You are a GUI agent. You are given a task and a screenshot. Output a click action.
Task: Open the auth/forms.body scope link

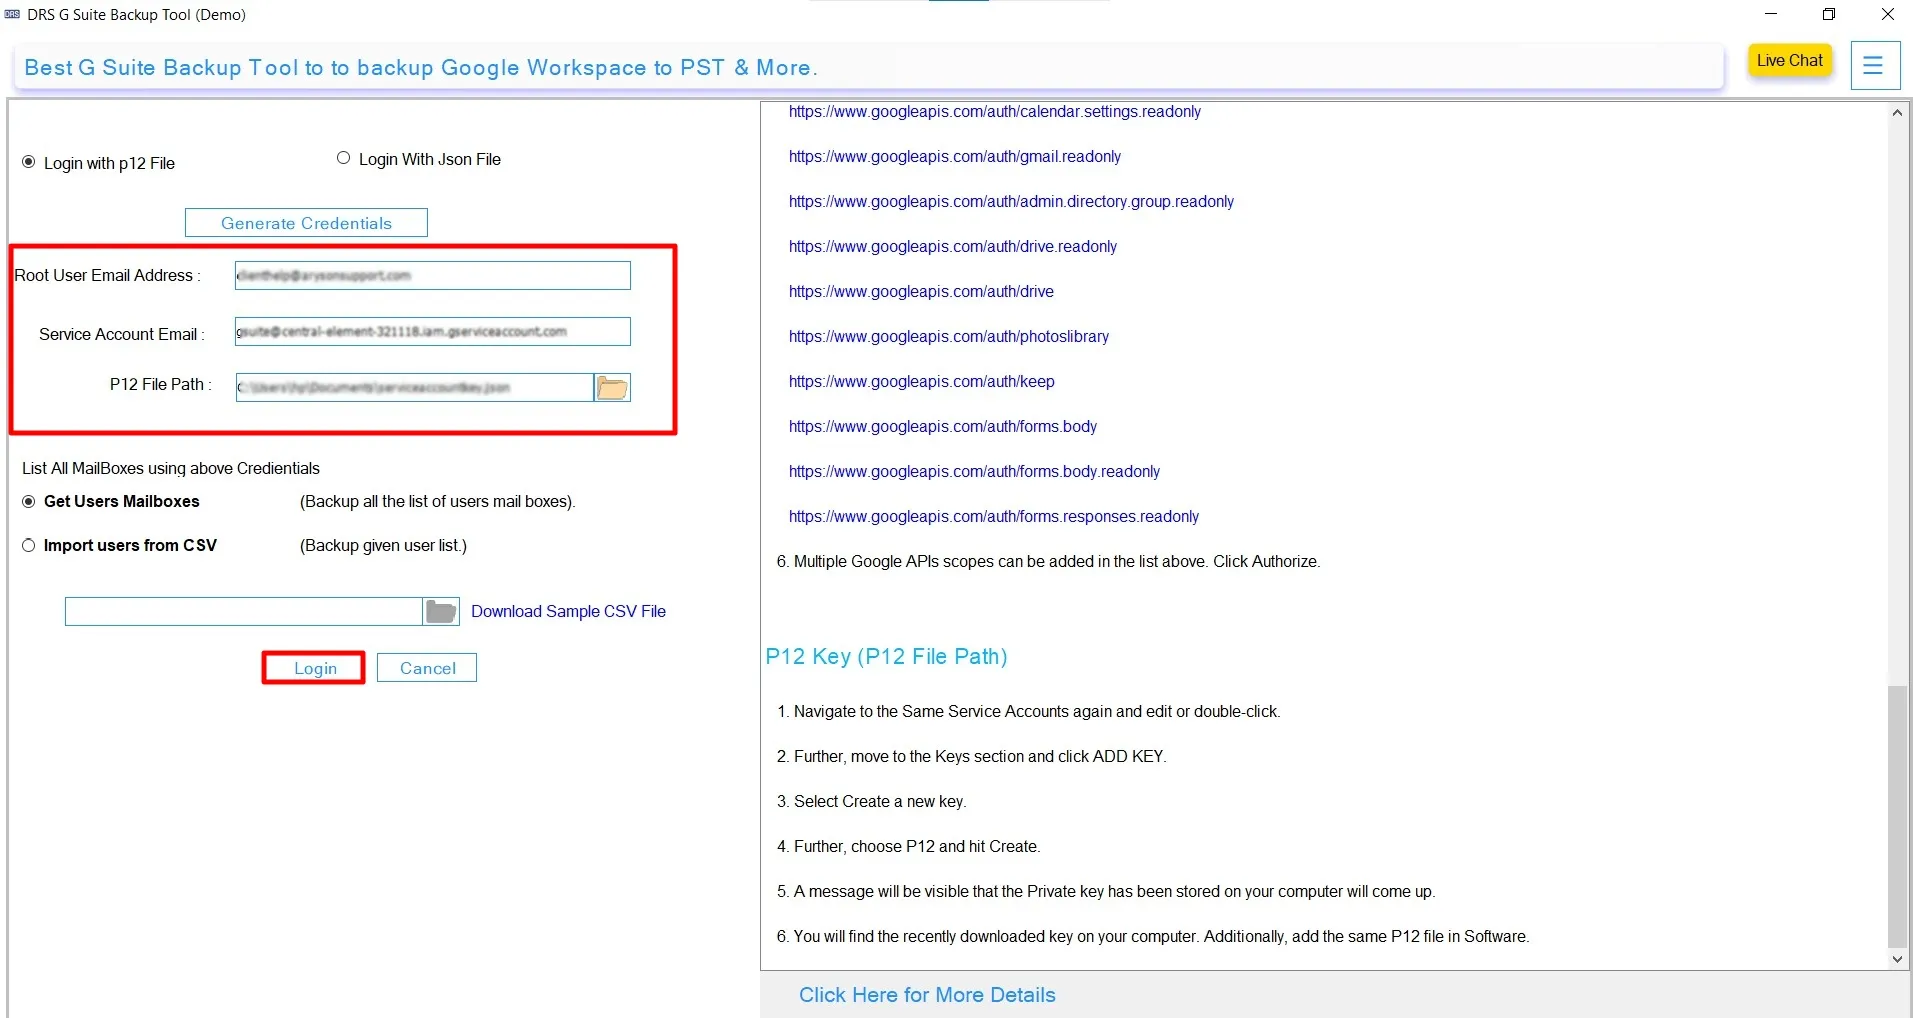pyautogui.click(x=943, y=427)
